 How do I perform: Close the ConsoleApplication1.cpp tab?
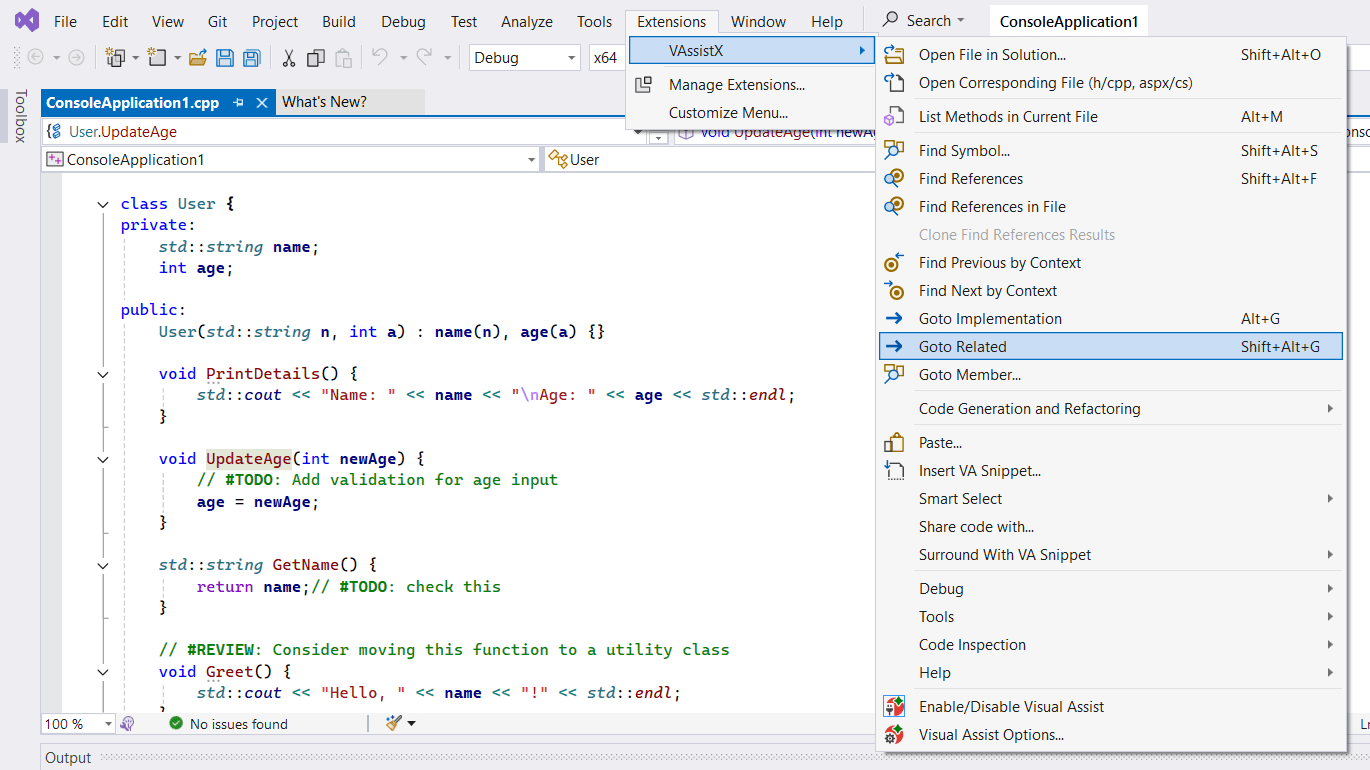(x=262, y=102)
